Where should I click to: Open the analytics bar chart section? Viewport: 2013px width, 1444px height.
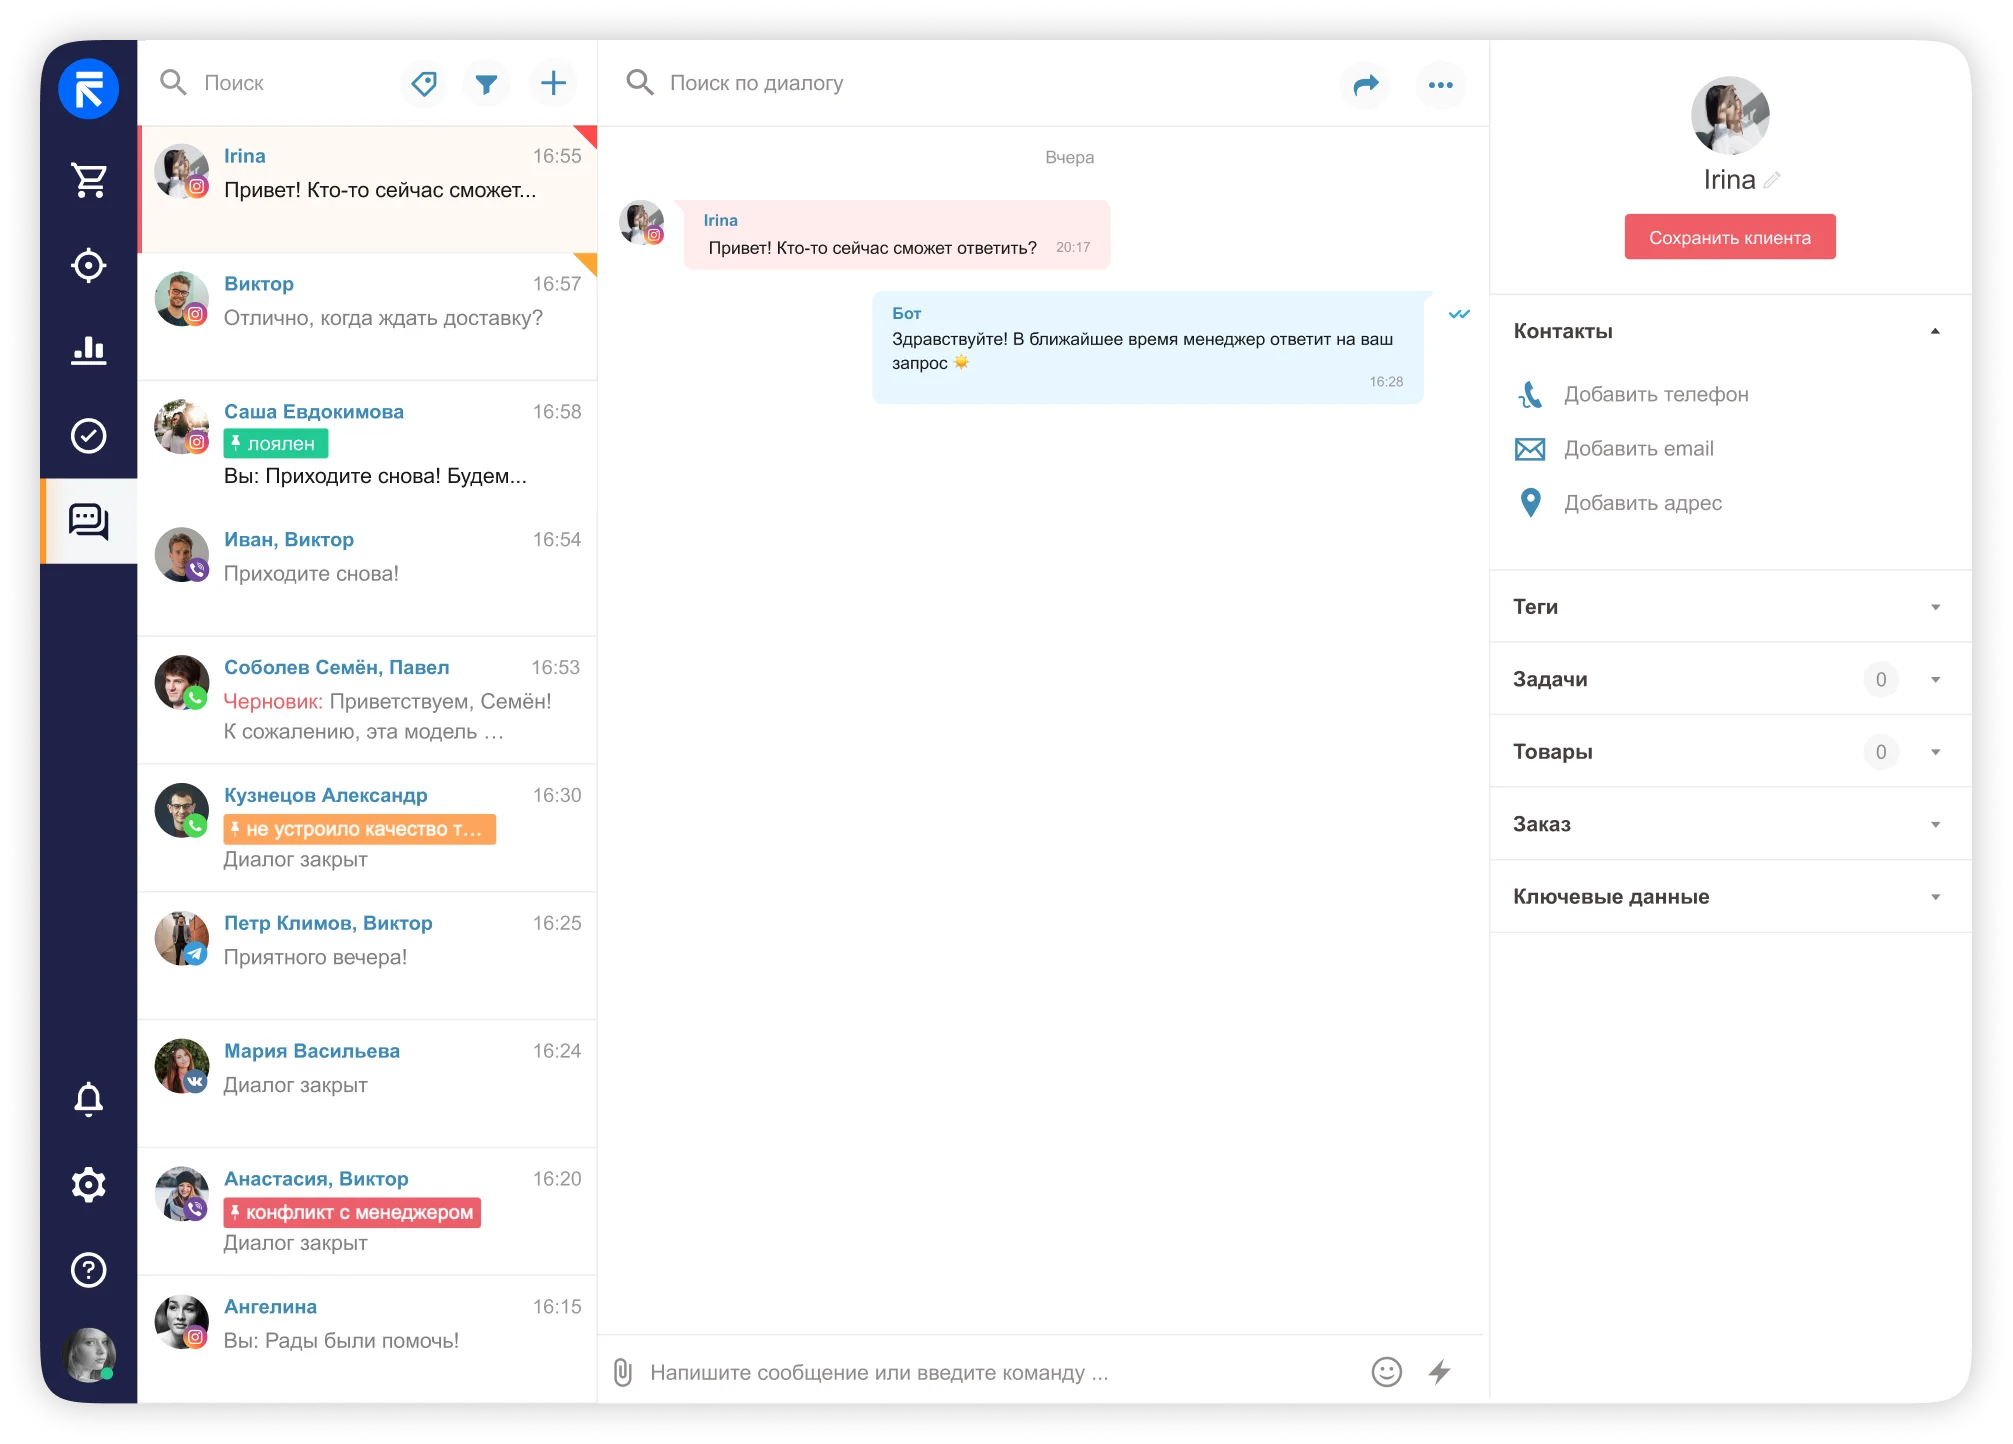89,350
